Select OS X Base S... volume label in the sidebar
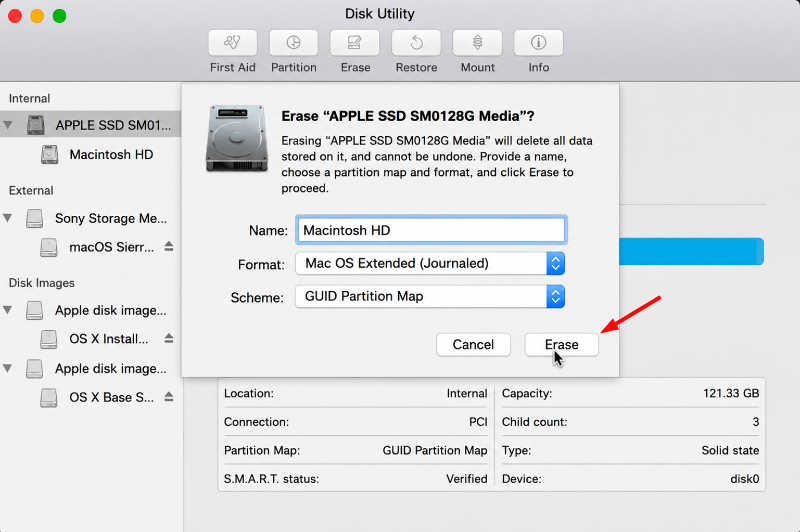This screenshot has width=800, height=532. (111, 397)
